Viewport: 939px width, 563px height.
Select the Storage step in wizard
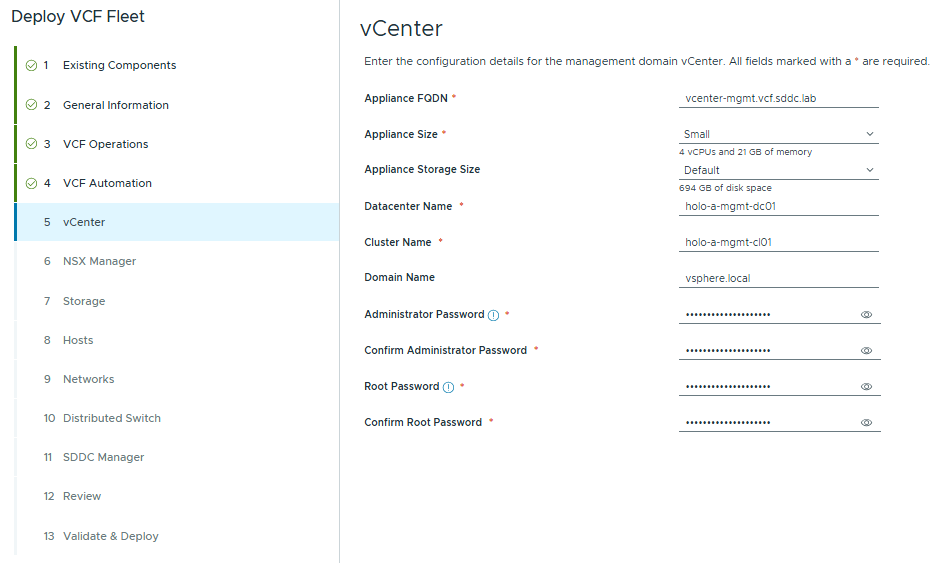(83, 301)
